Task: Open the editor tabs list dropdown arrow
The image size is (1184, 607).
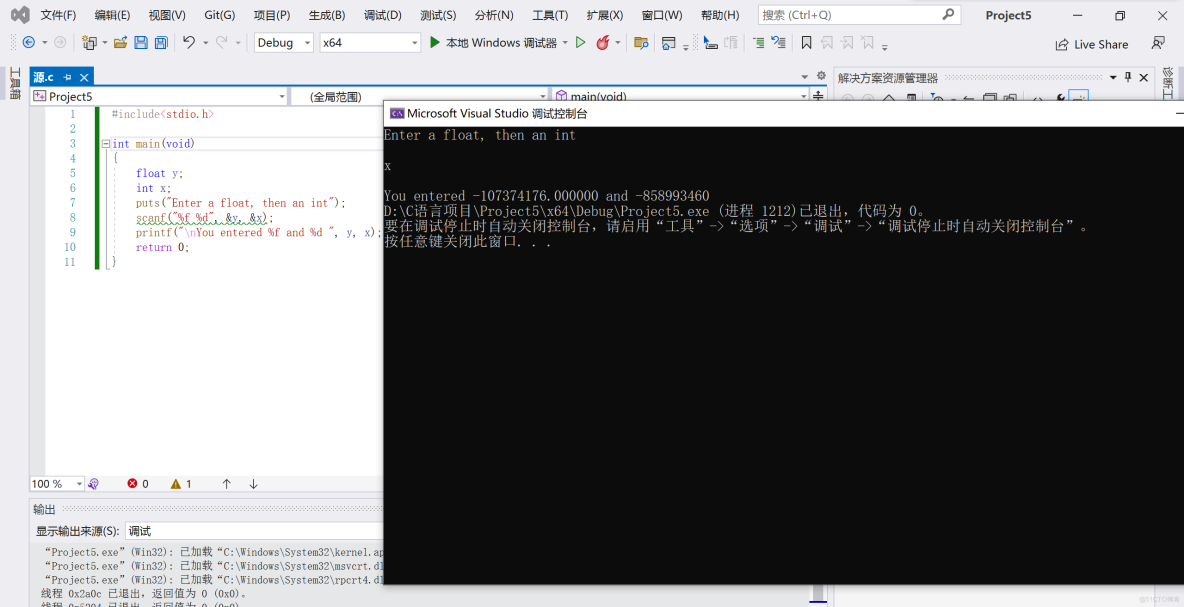Action: [804, 77]
